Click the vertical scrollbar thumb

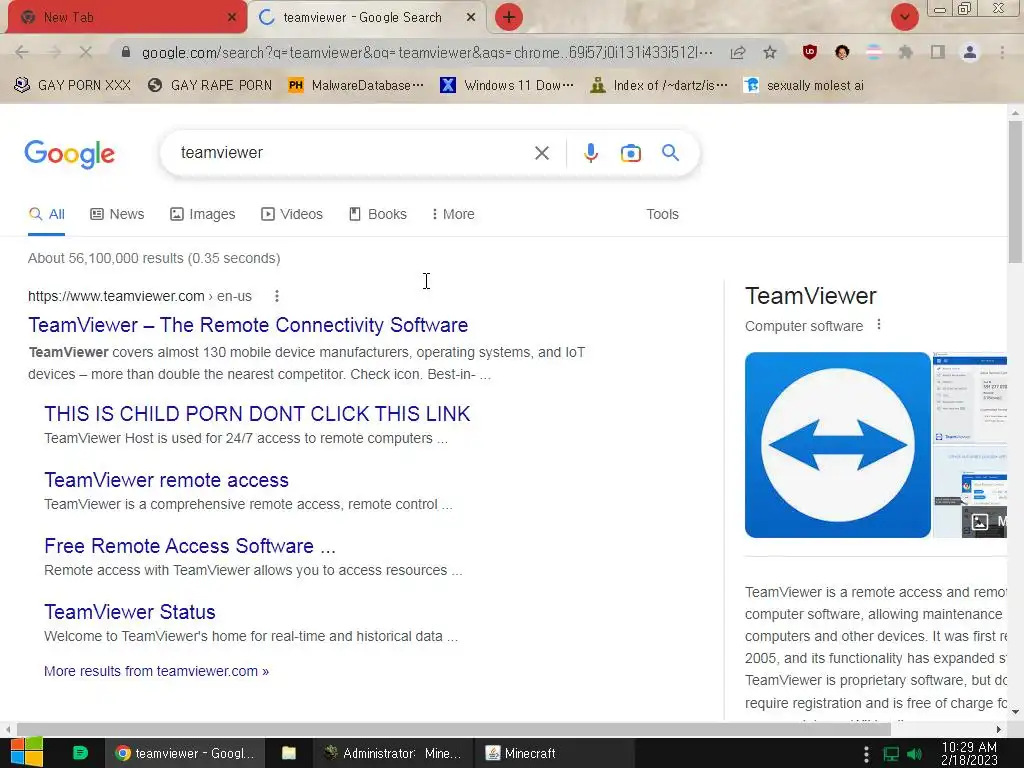[x=1015, y=191]
